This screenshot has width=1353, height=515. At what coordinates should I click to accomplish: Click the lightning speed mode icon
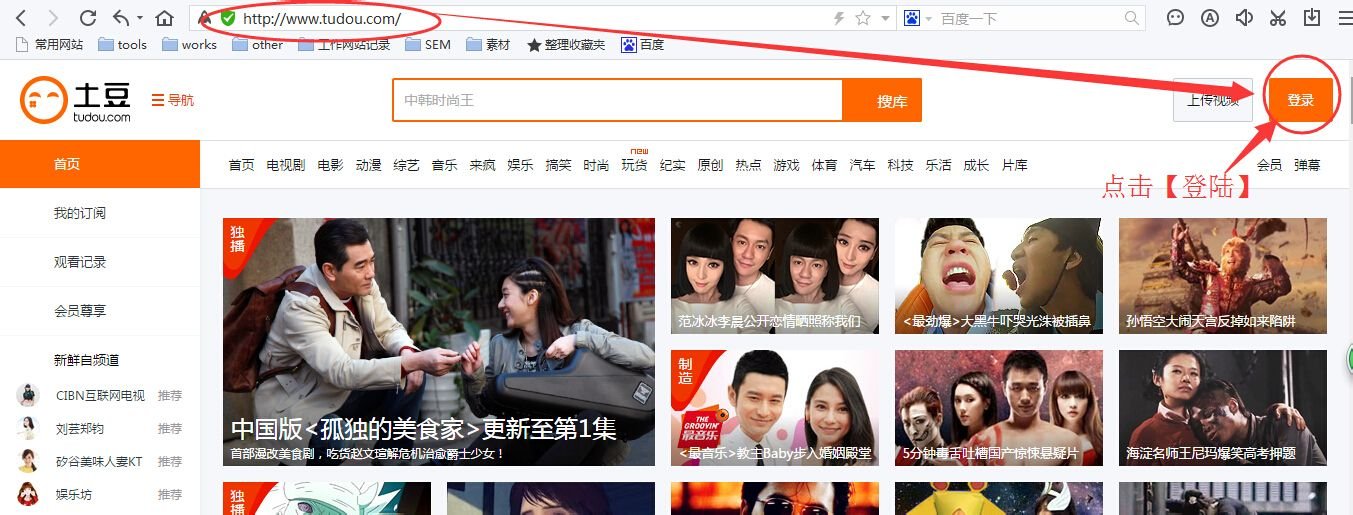[x=839, y=18]
